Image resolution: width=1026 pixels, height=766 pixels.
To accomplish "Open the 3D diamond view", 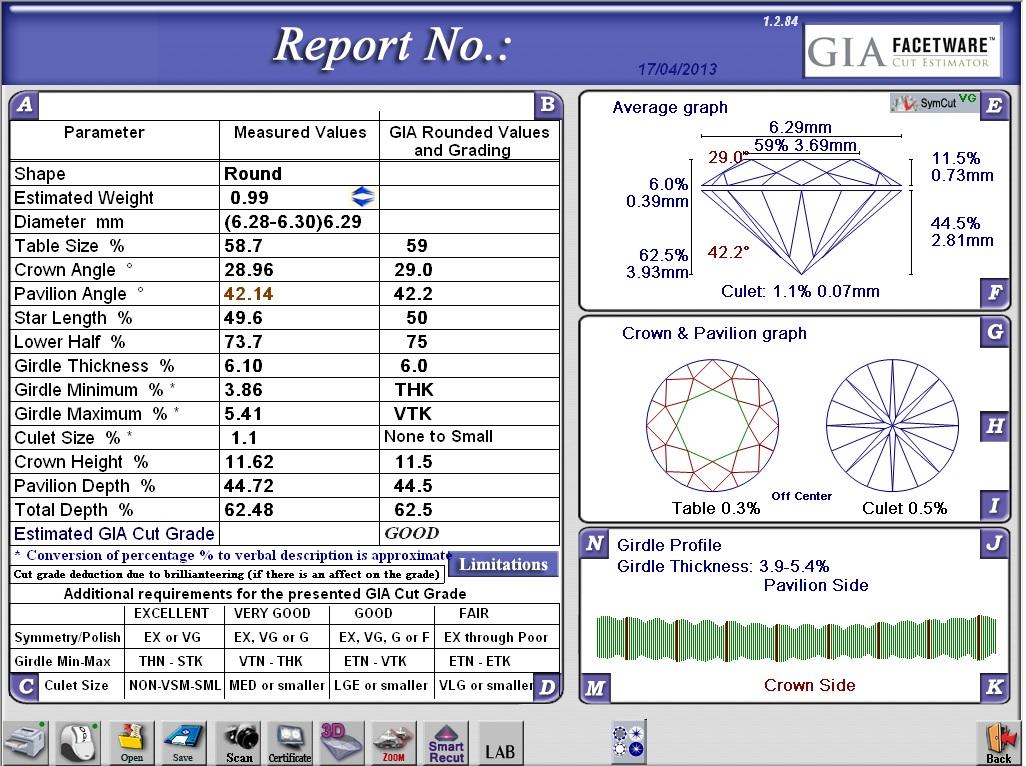I will [341, 740].
